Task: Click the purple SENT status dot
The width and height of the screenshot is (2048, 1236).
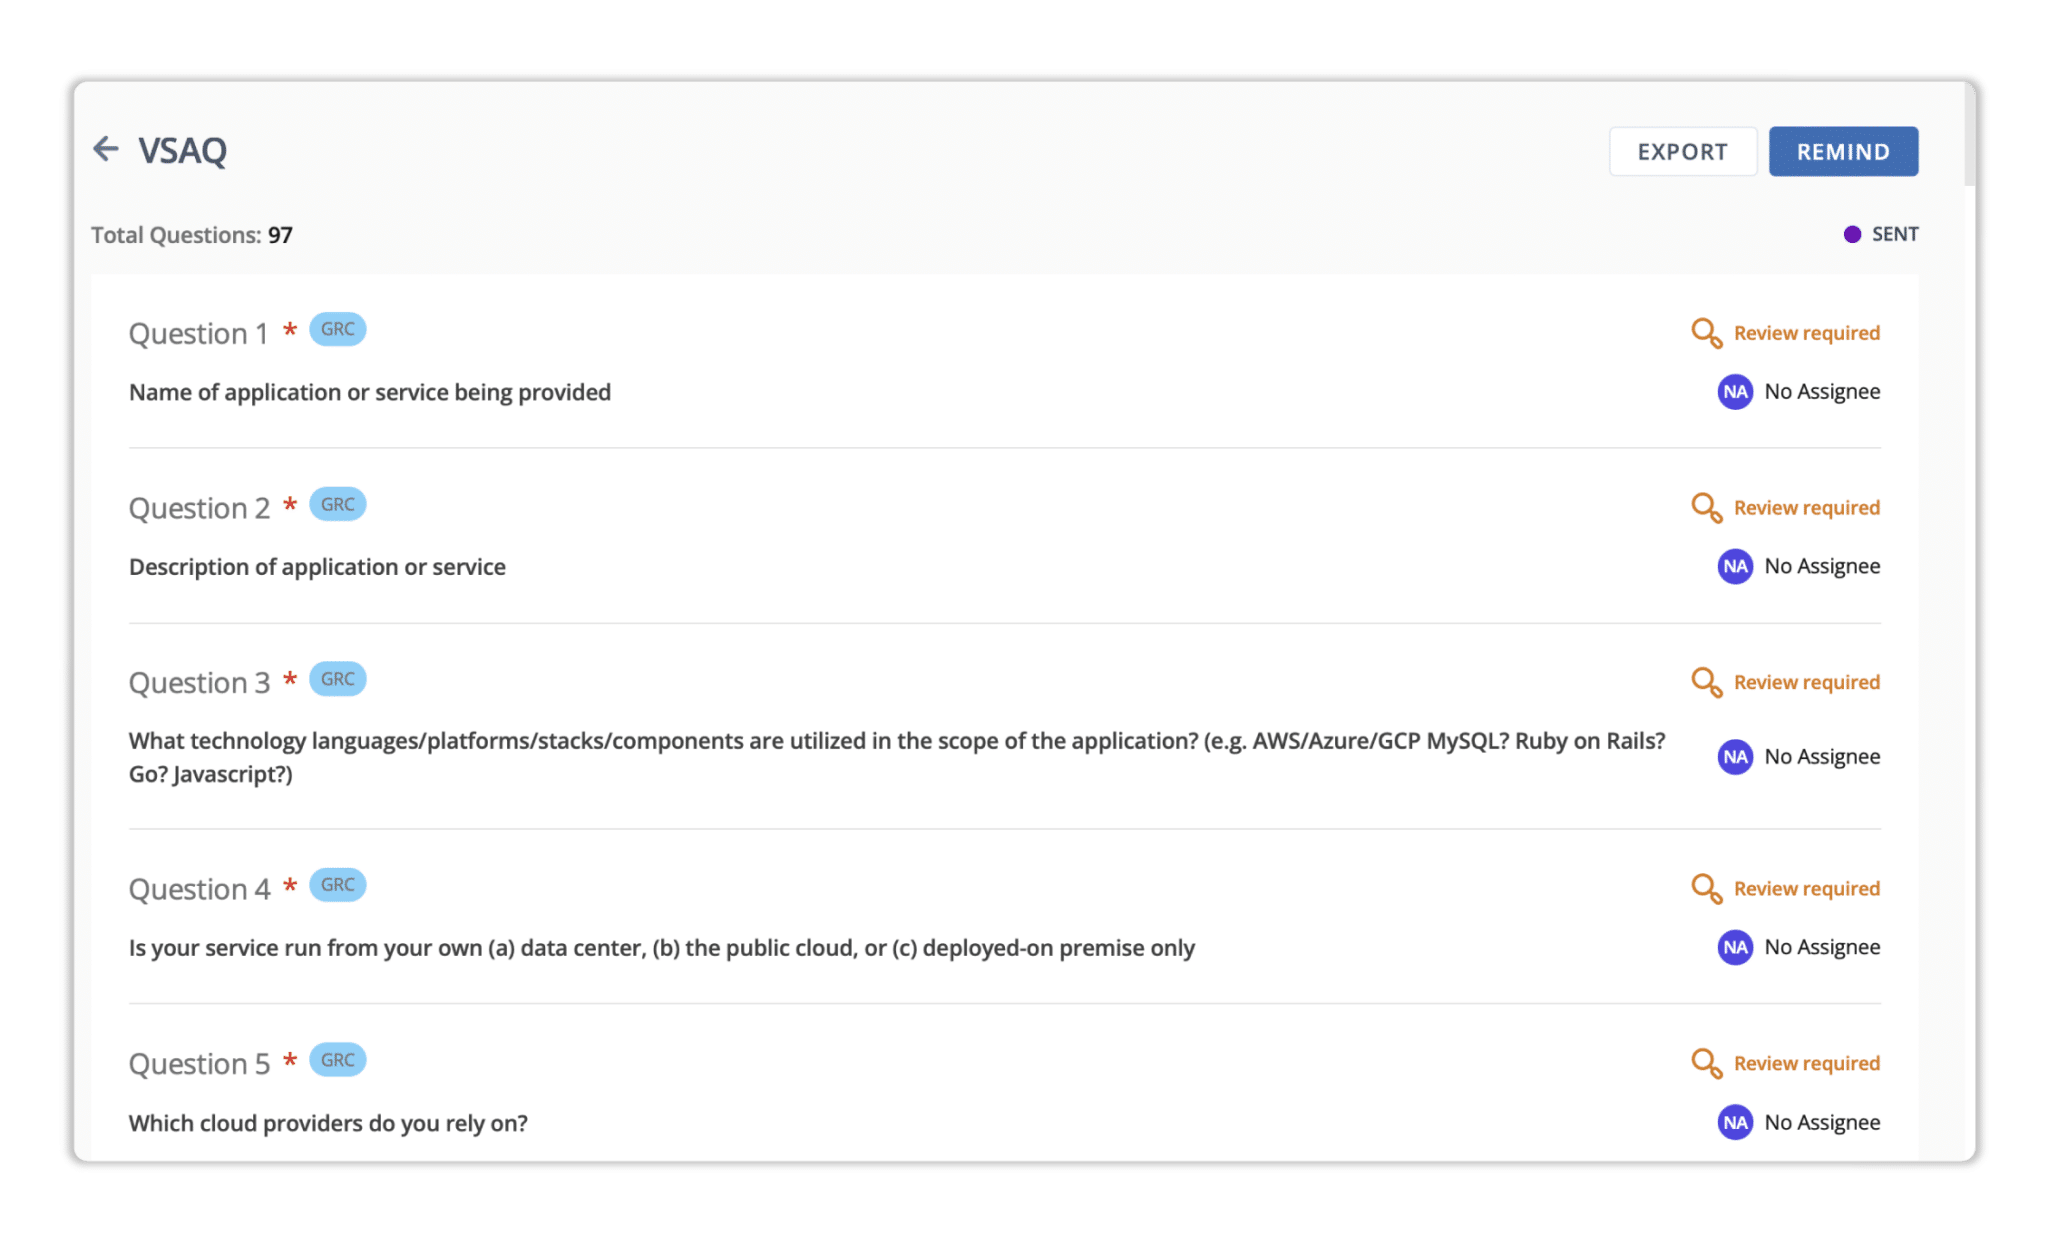Action: point(1852,234)
